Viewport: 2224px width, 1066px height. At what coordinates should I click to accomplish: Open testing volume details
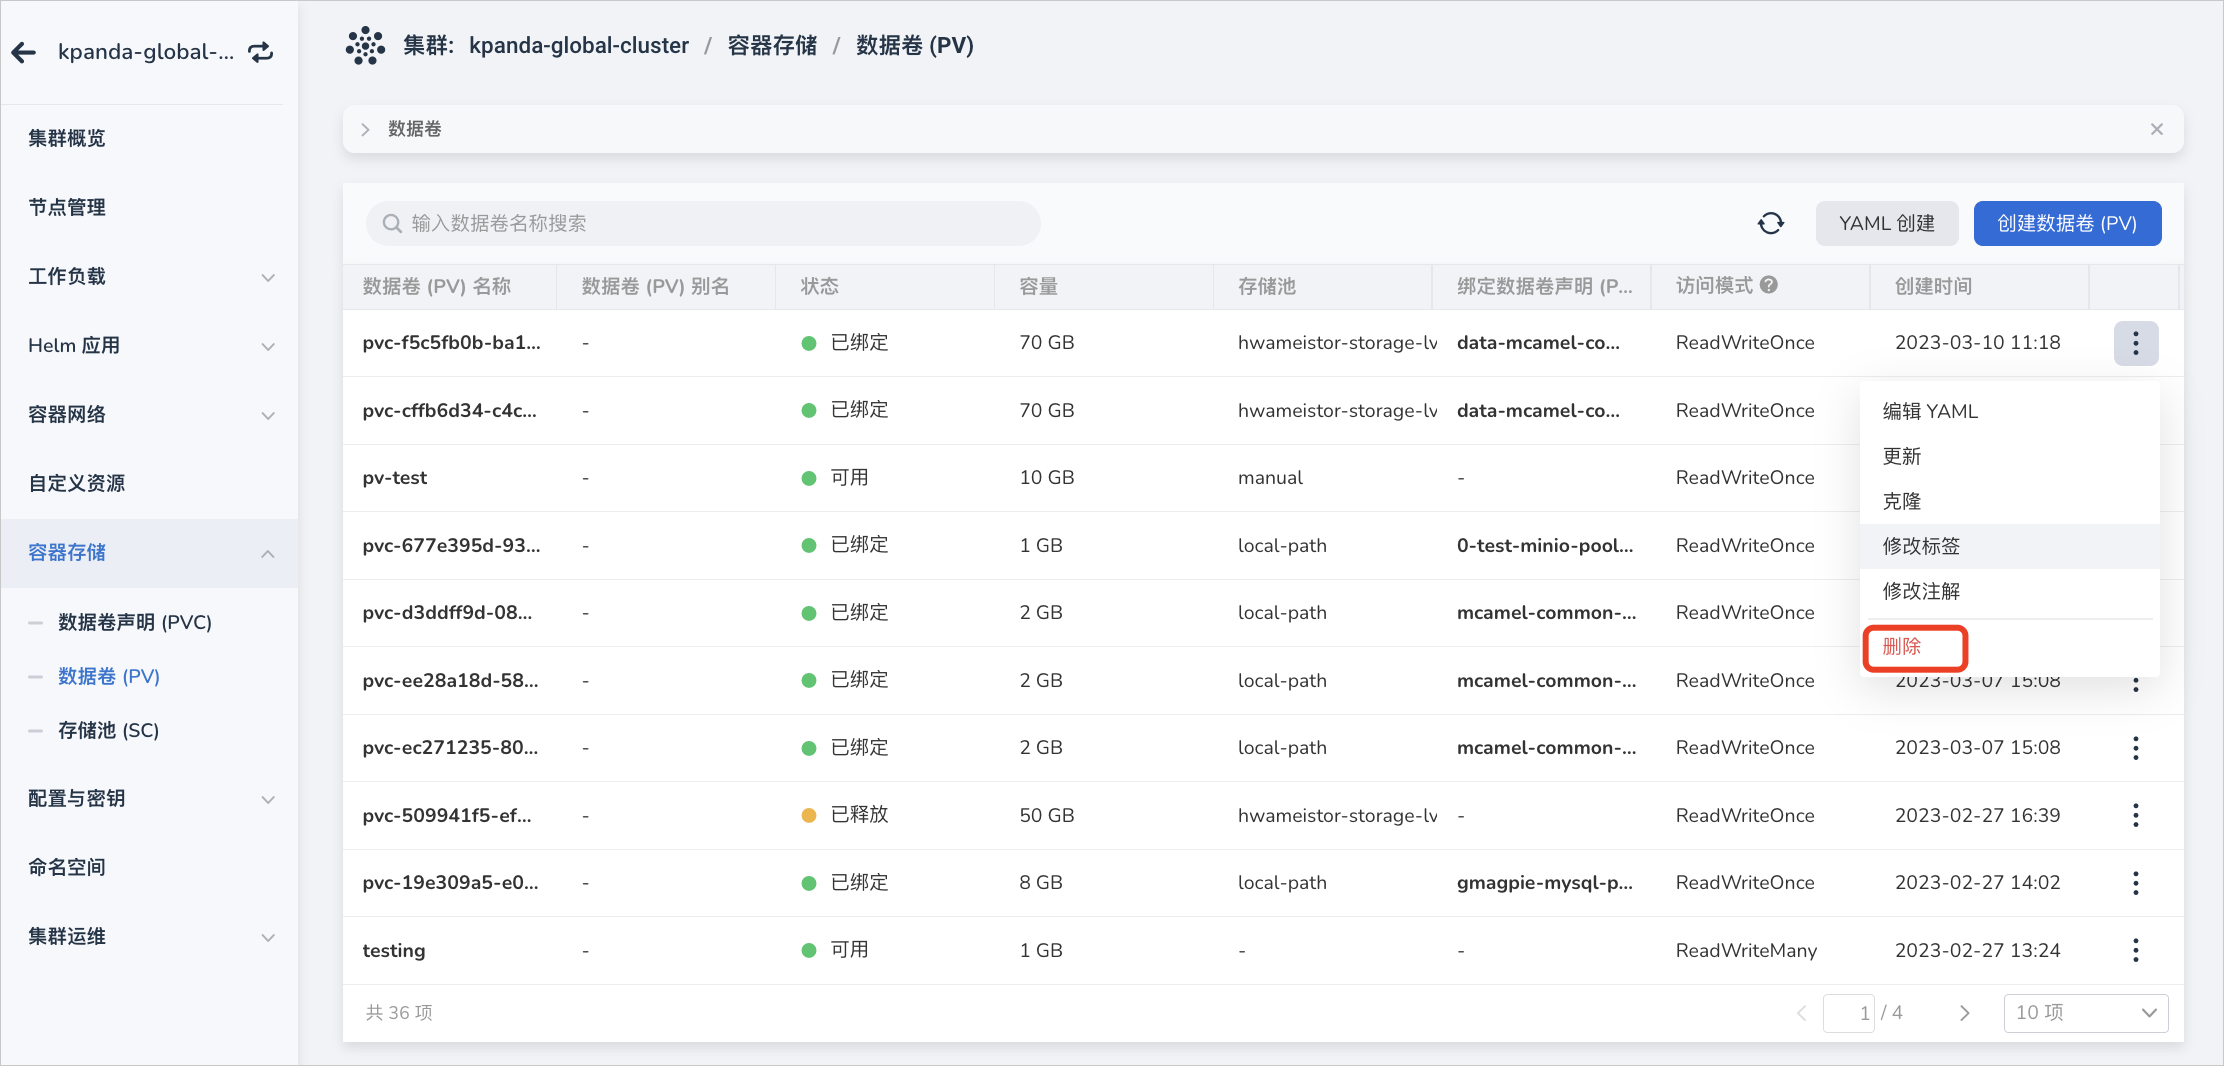pos(394,950)
